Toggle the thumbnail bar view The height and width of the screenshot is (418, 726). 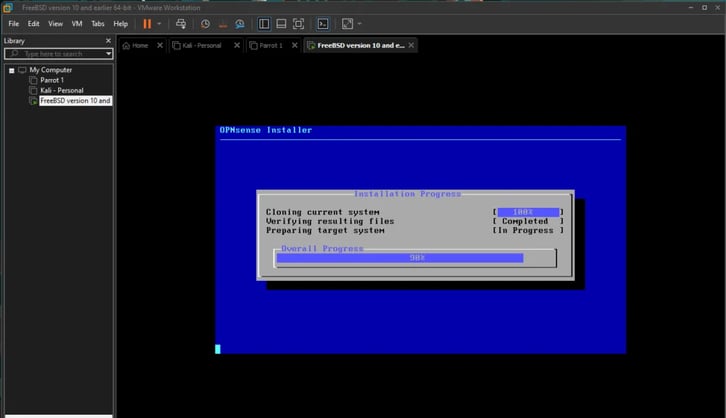click(281, 24)
